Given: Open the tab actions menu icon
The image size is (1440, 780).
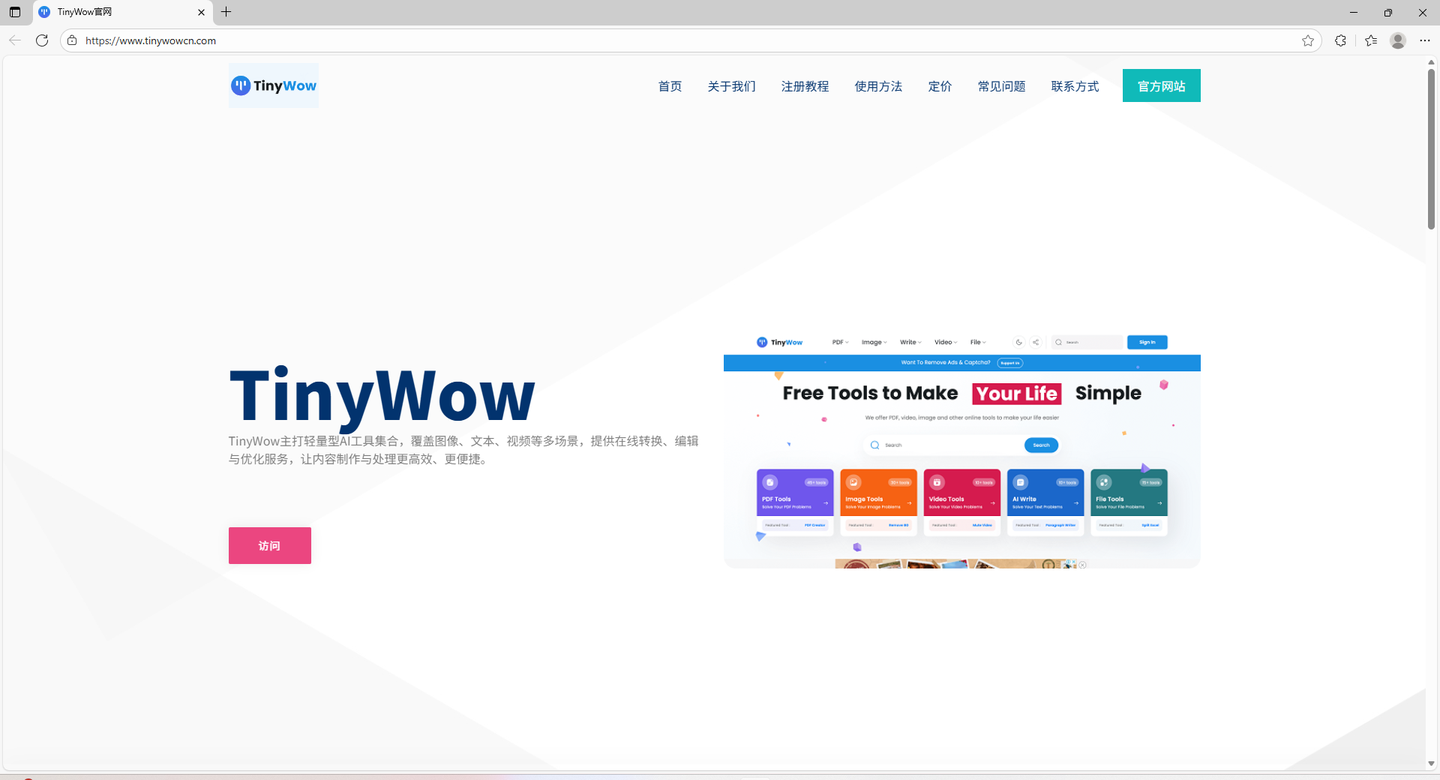Looking at the screenshot, I should coord(14,12).
